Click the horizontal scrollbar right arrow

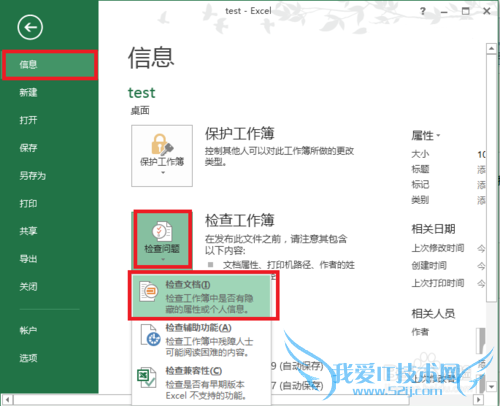pos(479,399)
